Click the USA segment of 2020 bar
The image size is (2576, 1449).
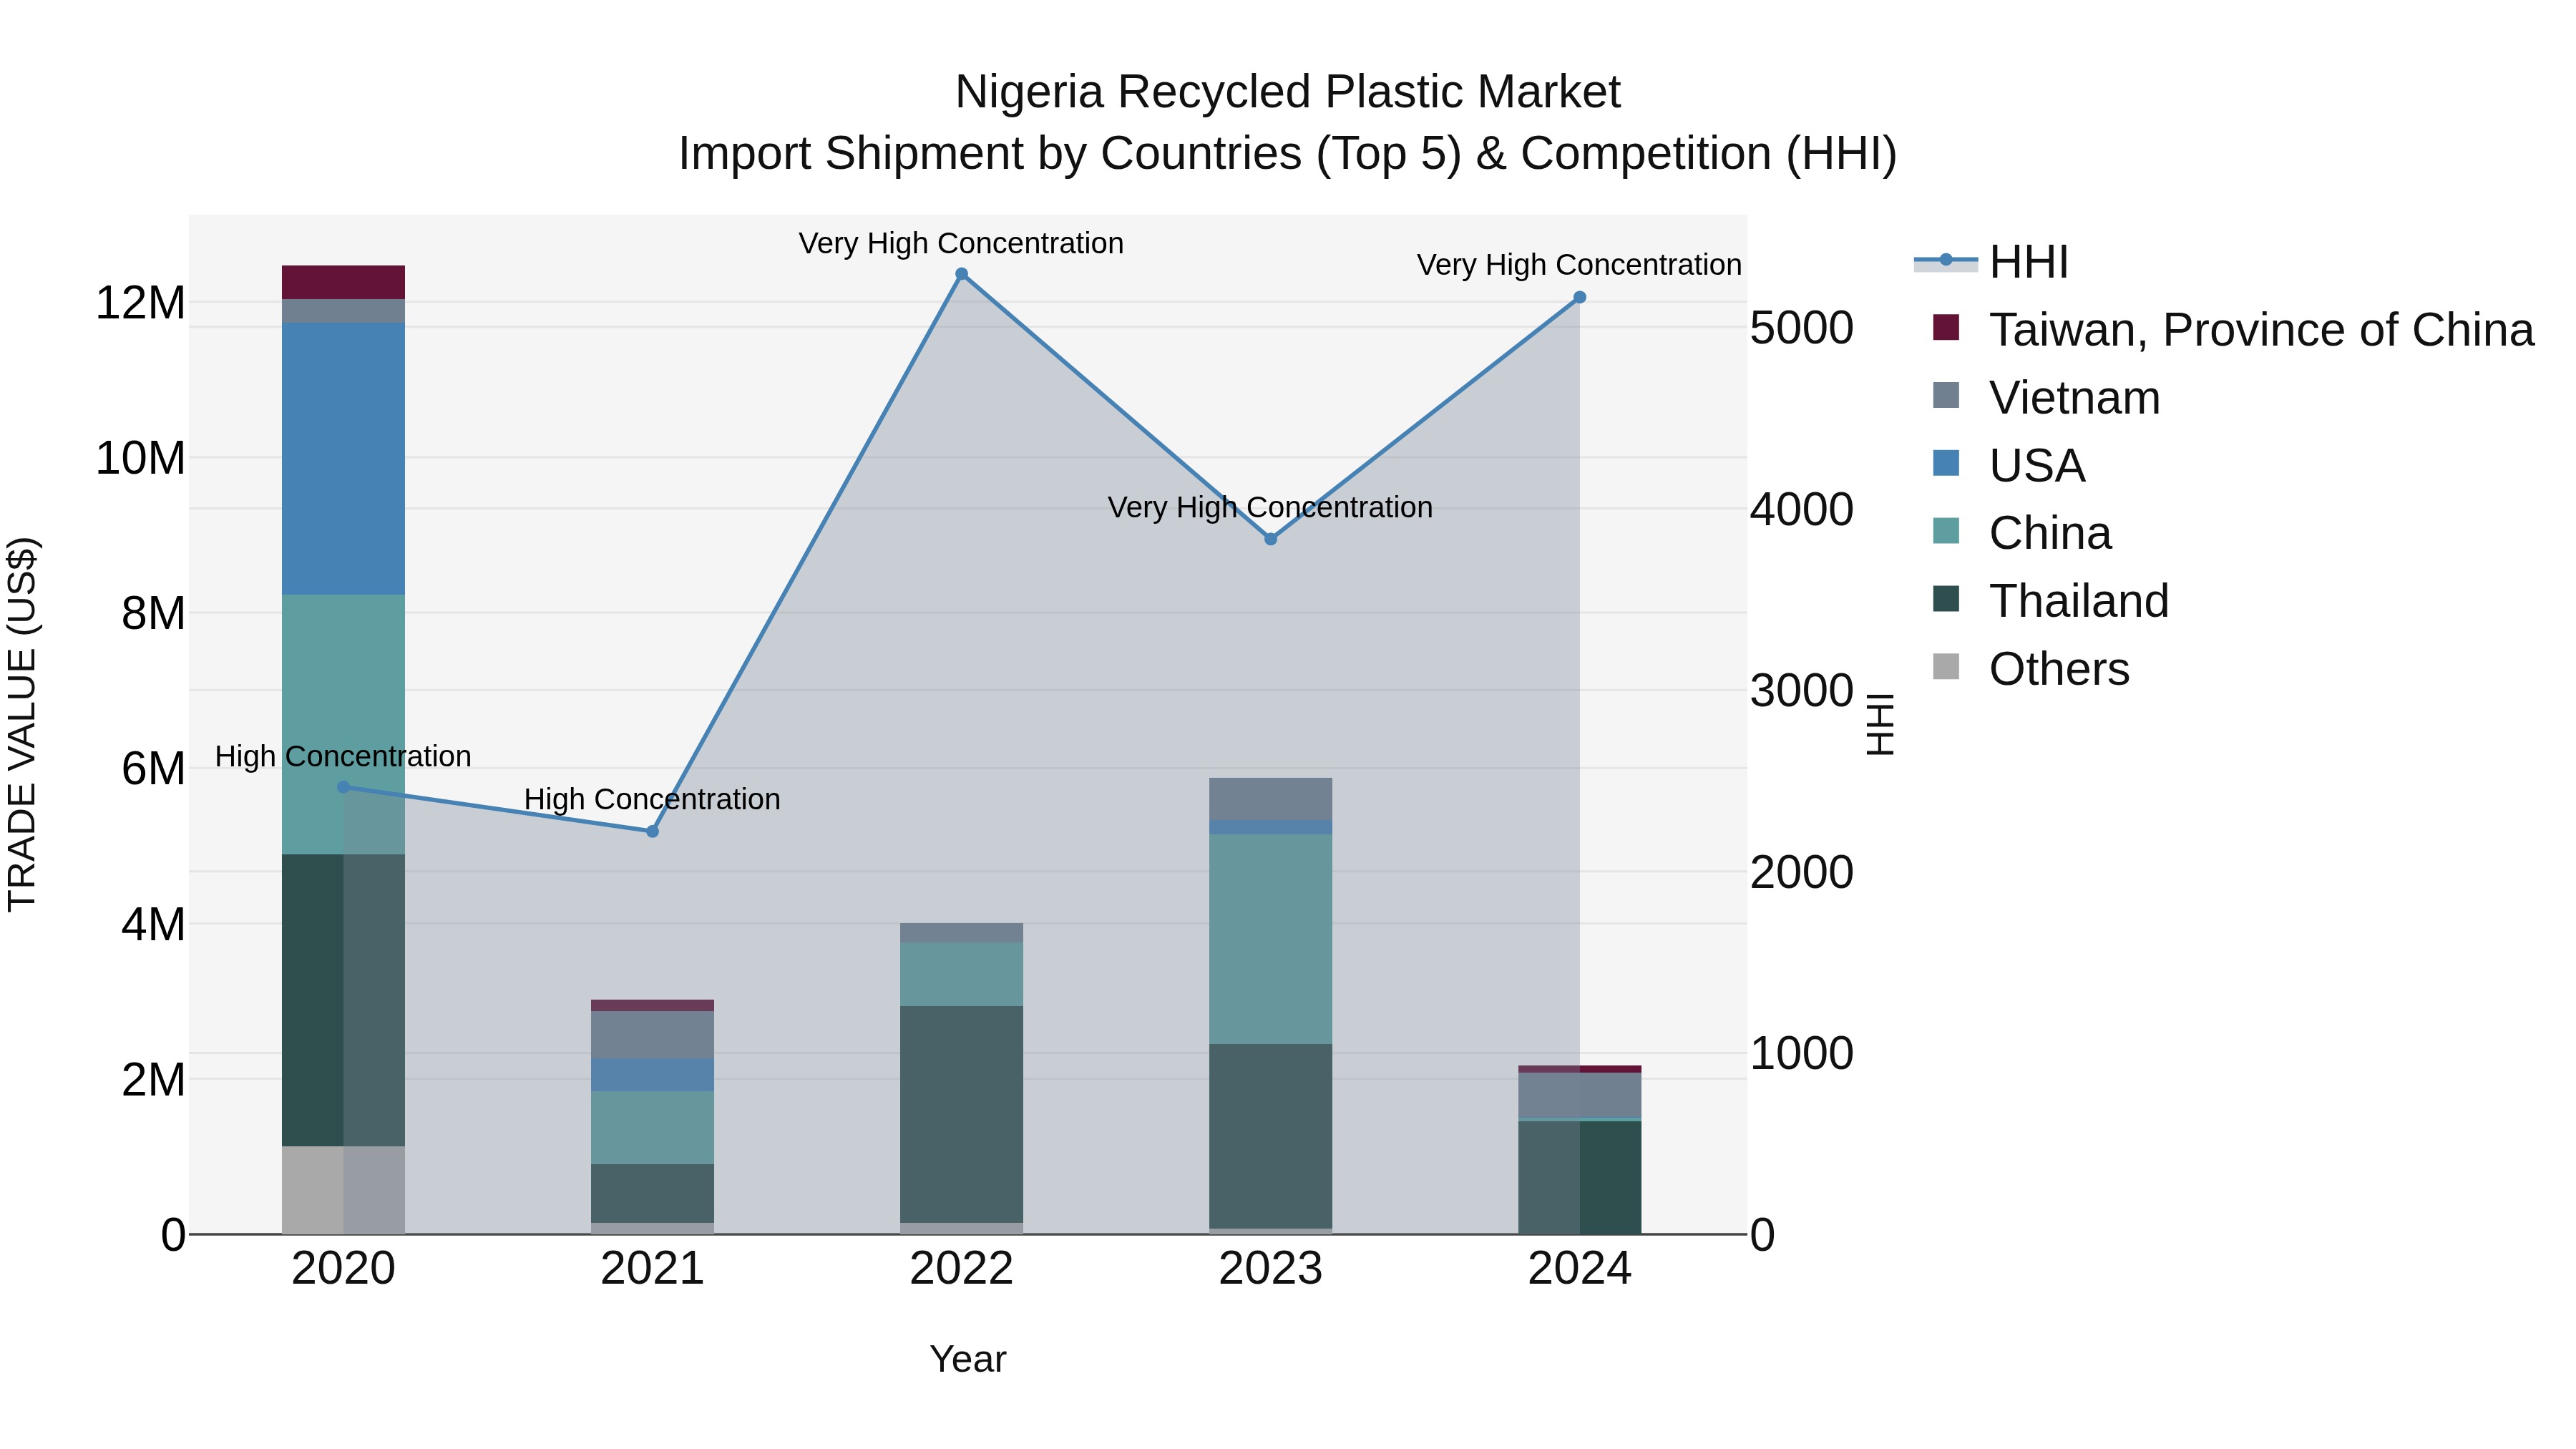click(344, 459)
